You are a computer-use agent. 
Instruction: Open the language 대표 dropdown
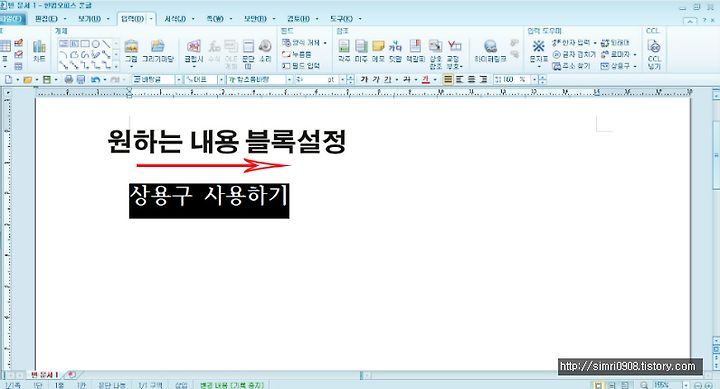click(221, 79)
